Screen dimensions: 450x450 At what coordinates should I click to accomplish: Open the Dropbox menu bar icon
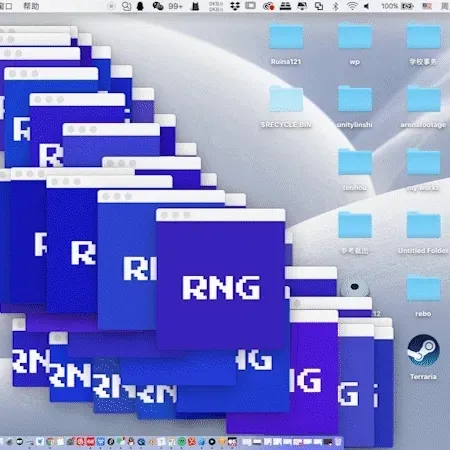[x=235, y=6]
